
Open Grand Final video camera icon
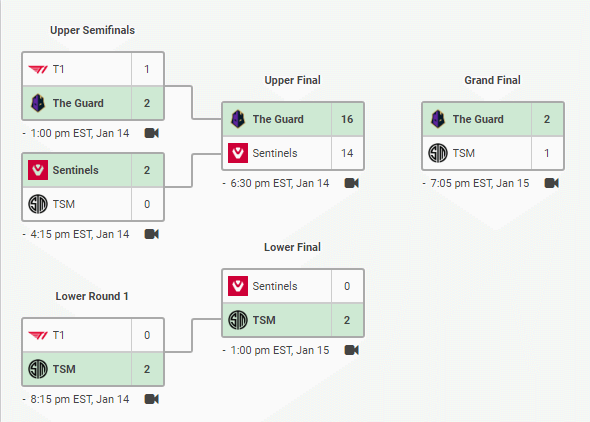point(552,183)
